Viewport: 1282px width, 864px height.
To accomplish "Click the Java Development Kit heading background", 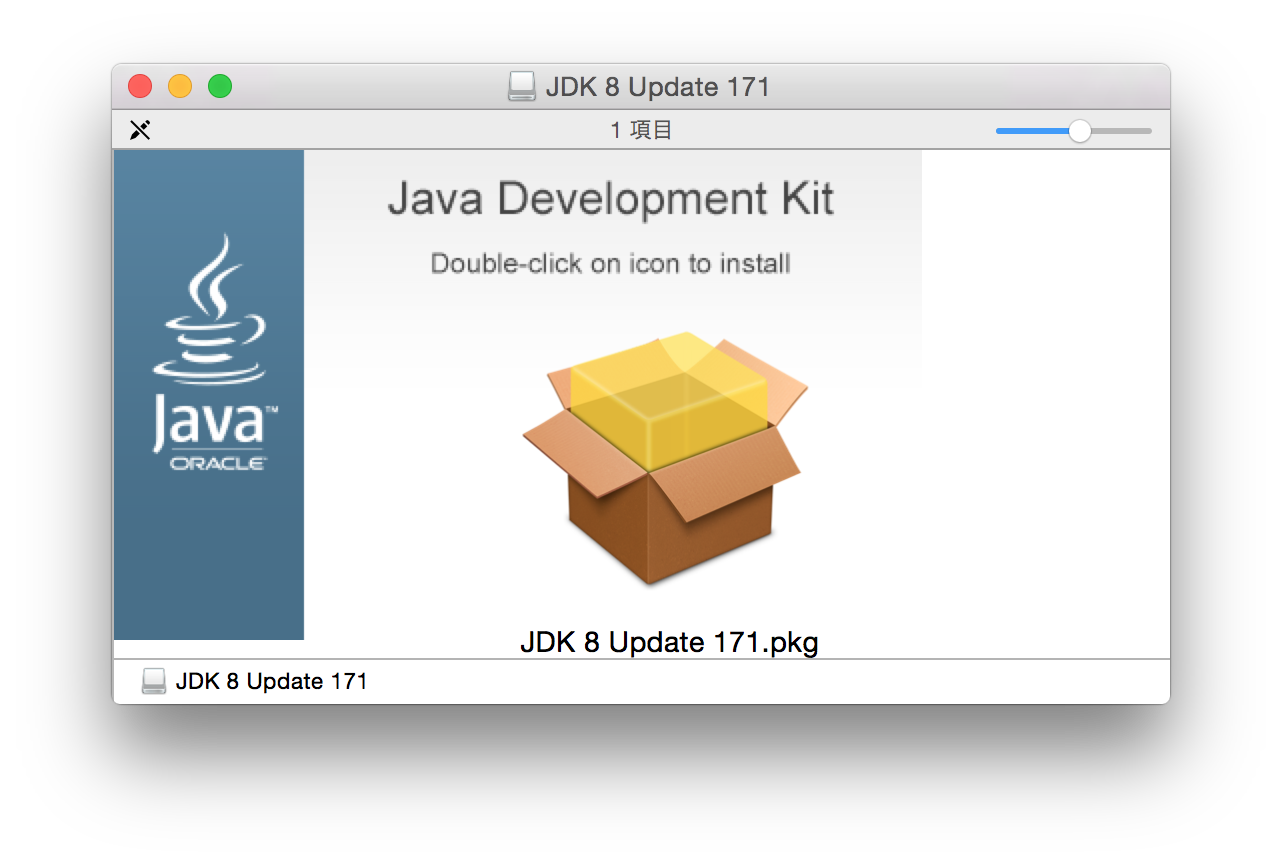I will coord(611,198).
